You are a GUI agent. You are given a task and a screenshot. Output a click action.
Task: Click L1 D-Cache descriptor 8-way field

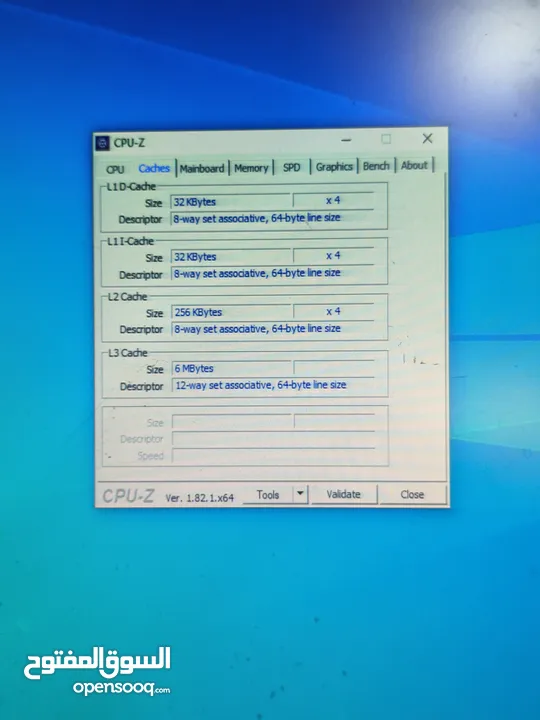click(272, 218)
